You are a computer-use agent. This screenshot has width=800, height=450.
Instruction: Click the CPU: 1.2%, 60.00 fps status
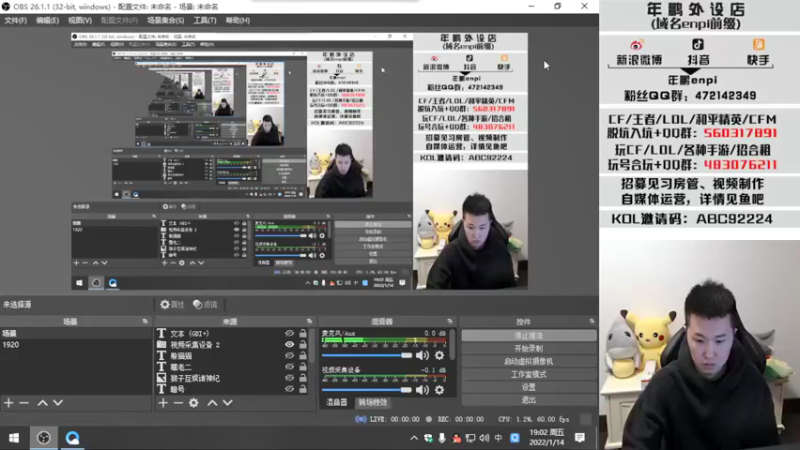tap(533, 419)
